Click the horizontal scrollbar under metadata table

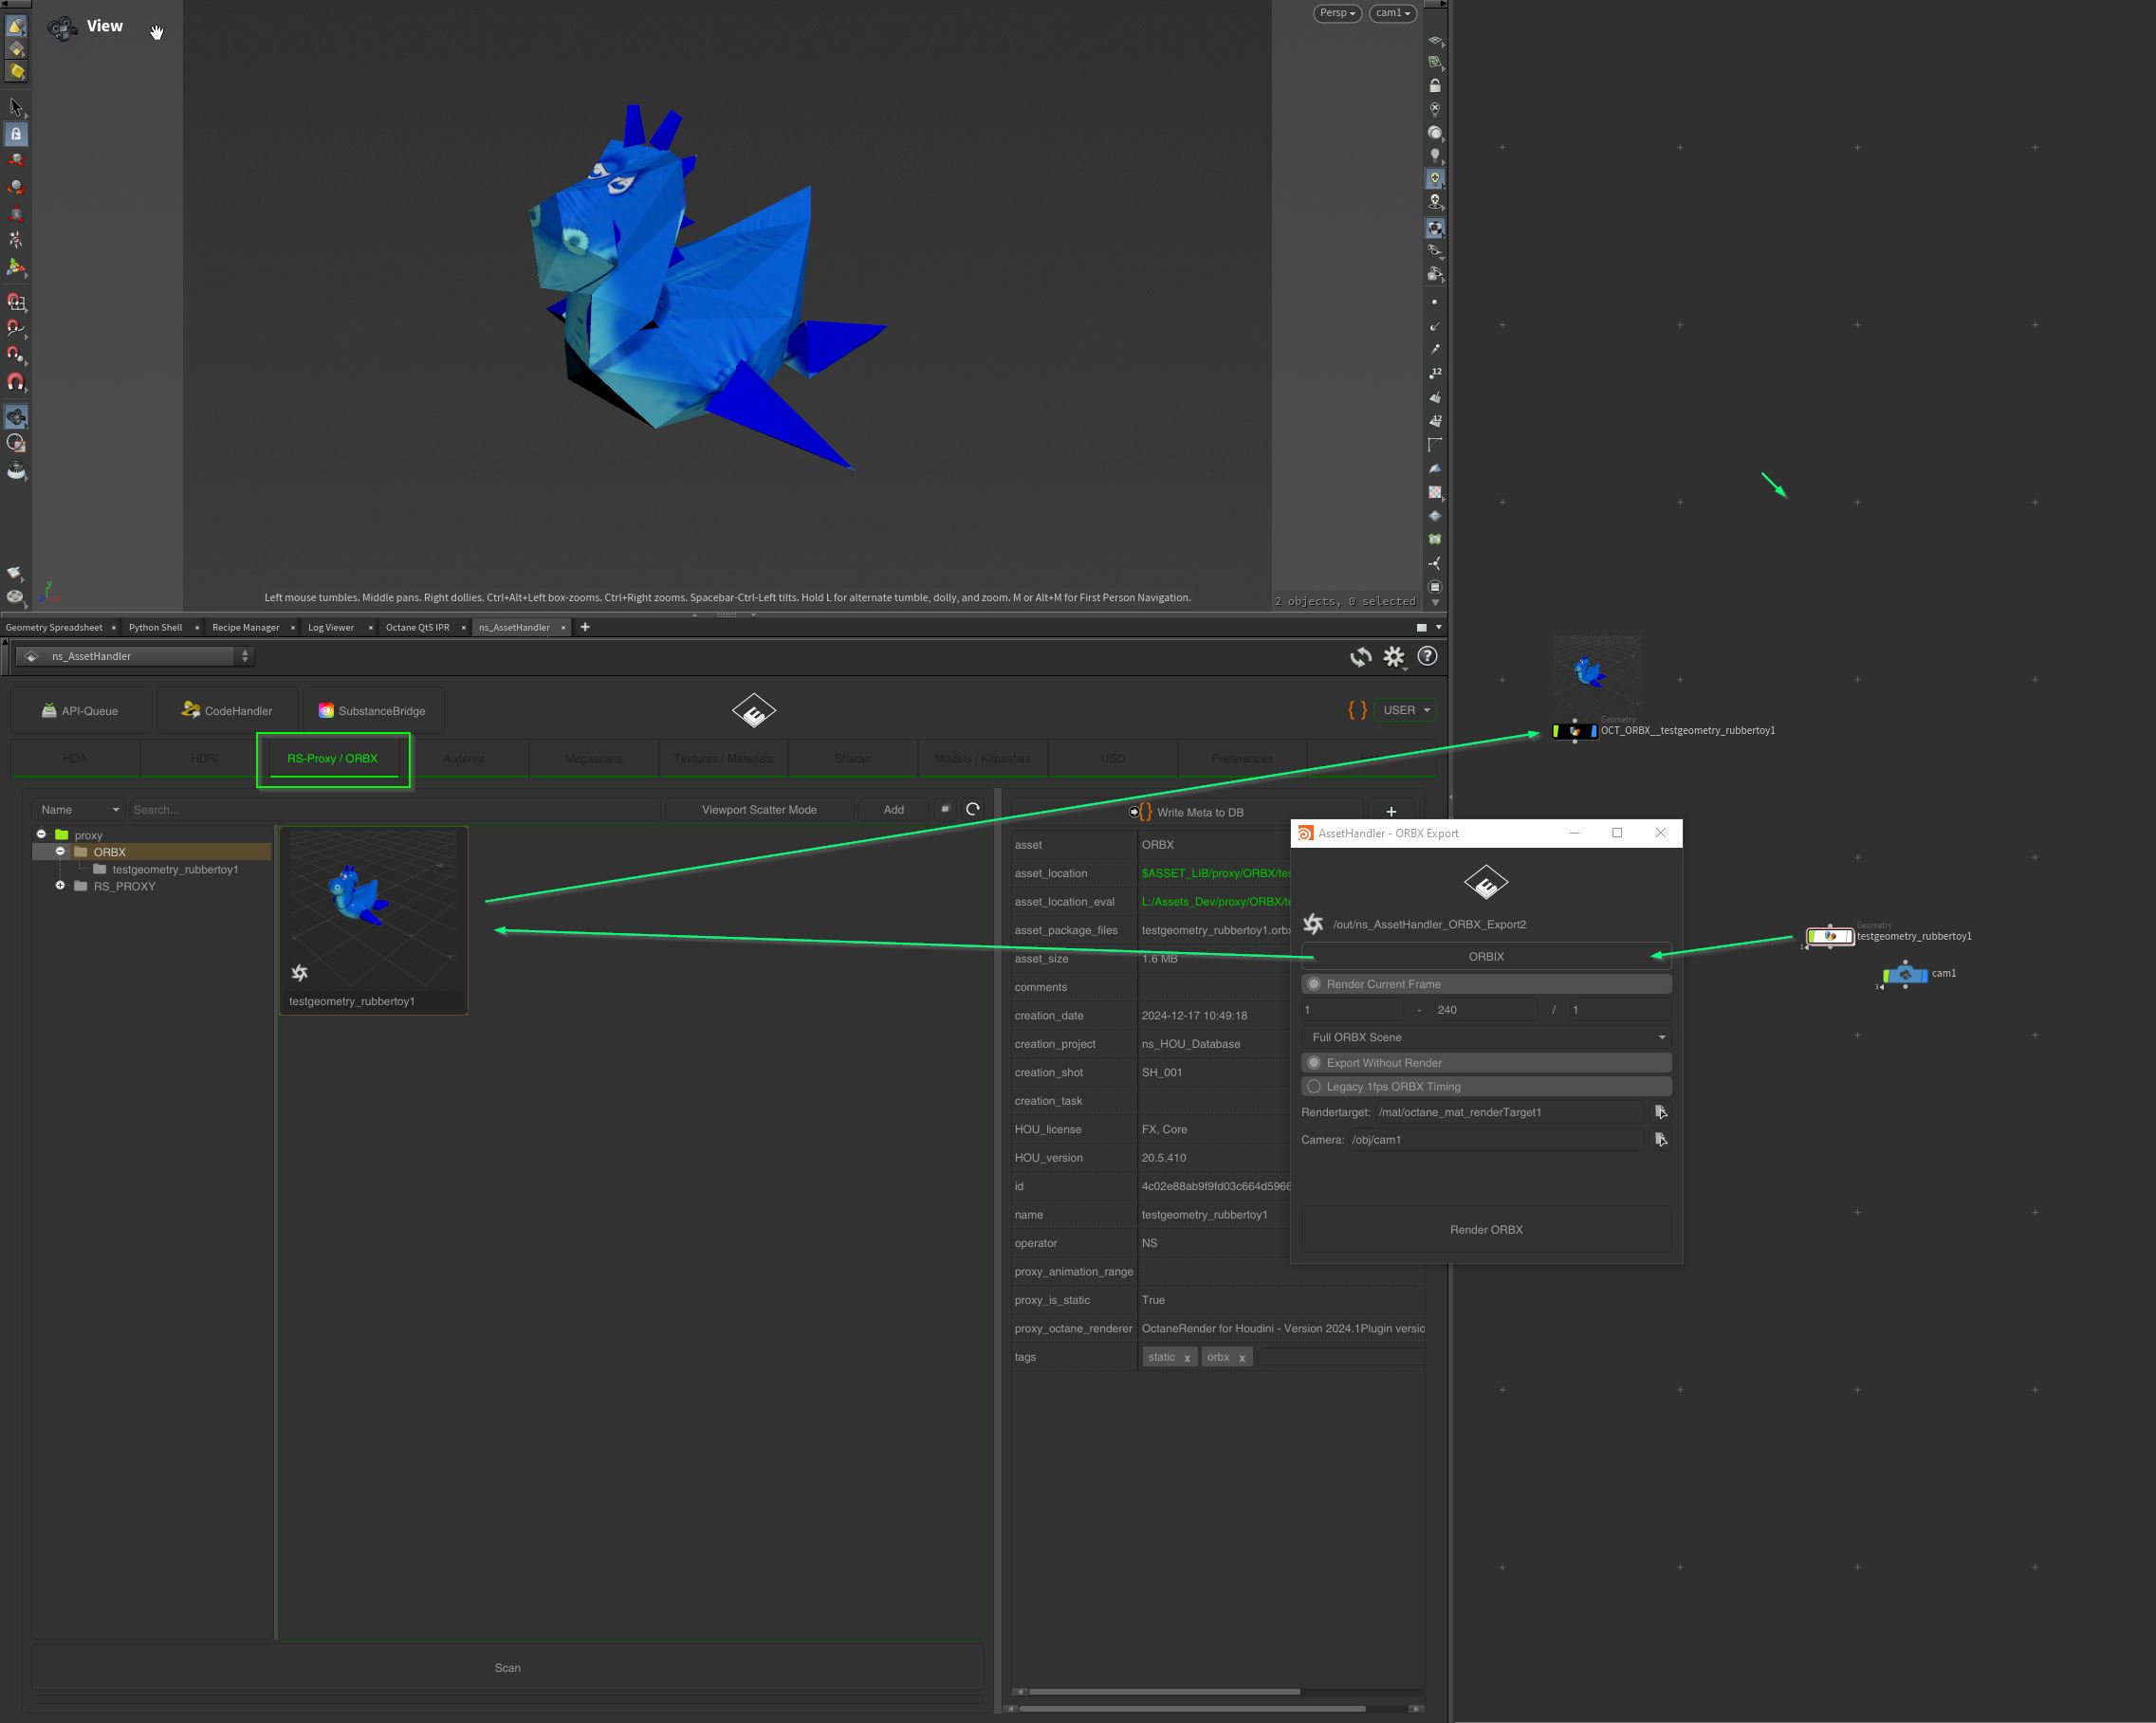point(1164,1692)
